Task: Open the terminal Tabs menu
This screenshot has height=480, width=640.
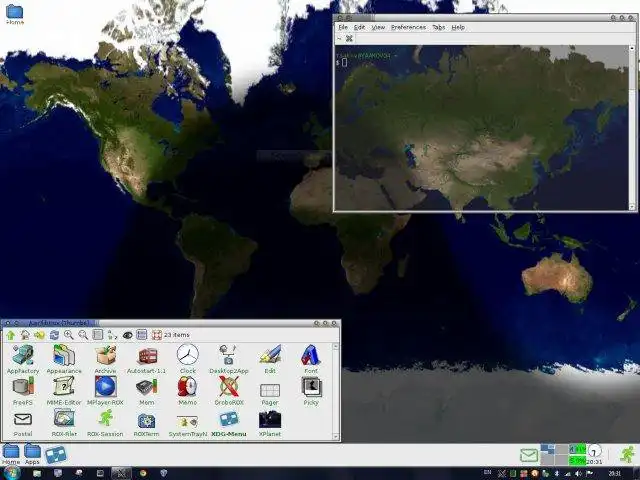Action: point(439,27)
